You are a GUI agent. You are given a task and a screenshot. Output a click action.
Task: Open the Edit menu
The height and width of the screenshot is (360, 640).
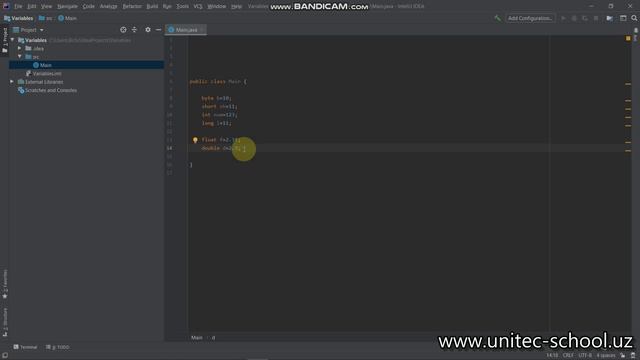coord(32,7)
